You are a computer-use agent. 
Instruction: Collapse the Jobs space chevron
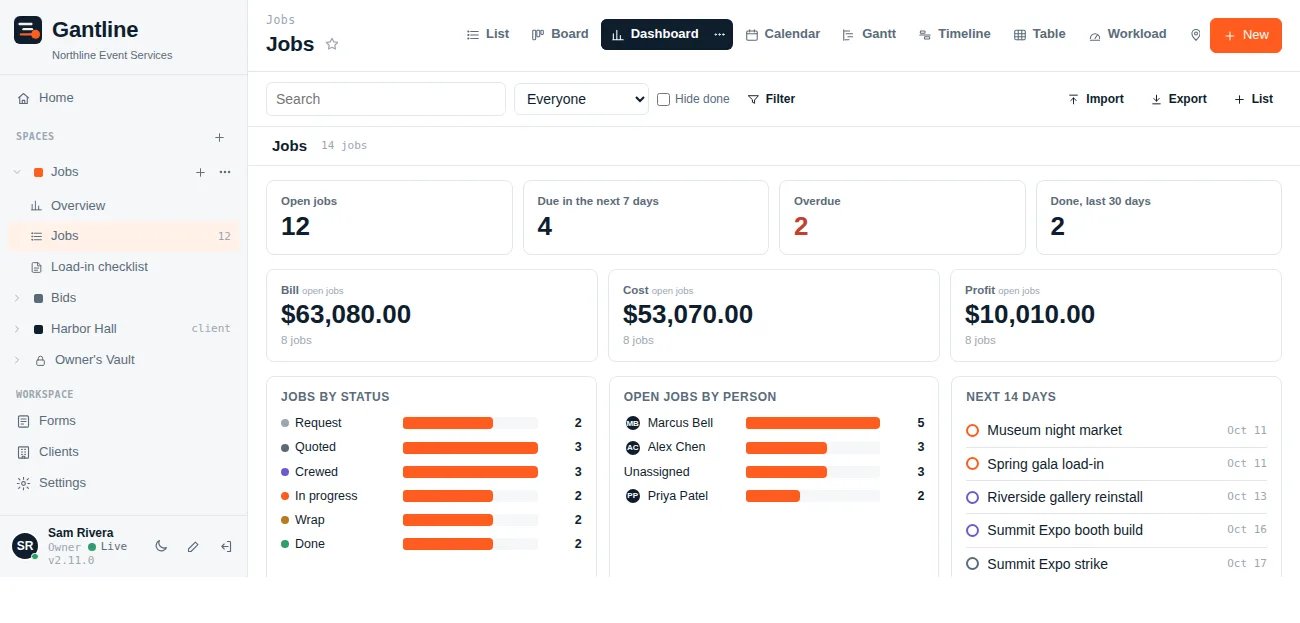[17, 172]
